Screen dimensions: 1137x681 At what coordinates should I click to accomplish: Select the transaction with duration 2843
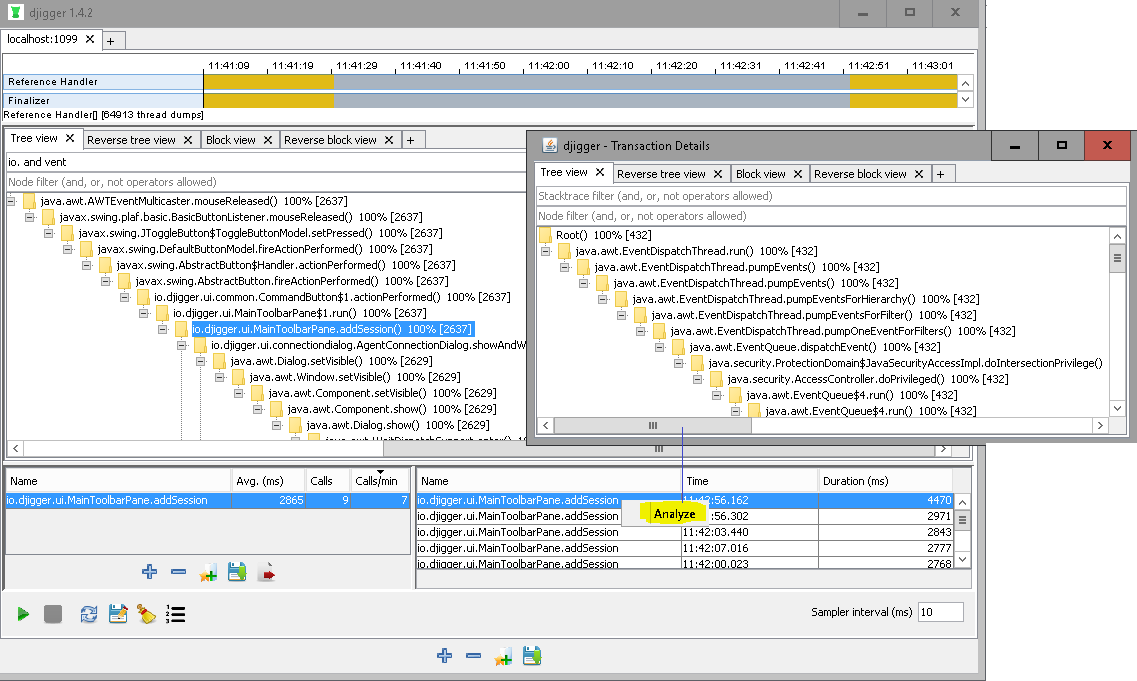(x=684, y=532)
